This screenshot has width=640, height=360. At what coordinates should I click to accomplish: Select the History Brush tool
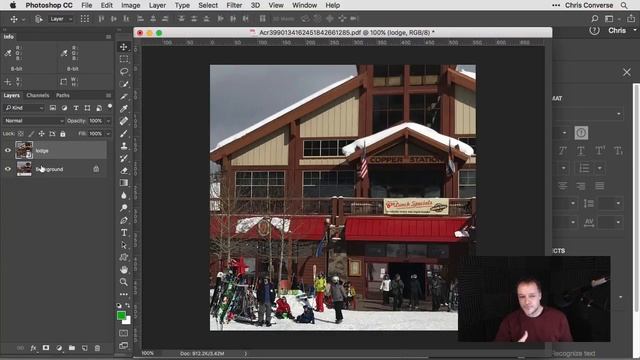pyautogui.click(x=124, y=158)
